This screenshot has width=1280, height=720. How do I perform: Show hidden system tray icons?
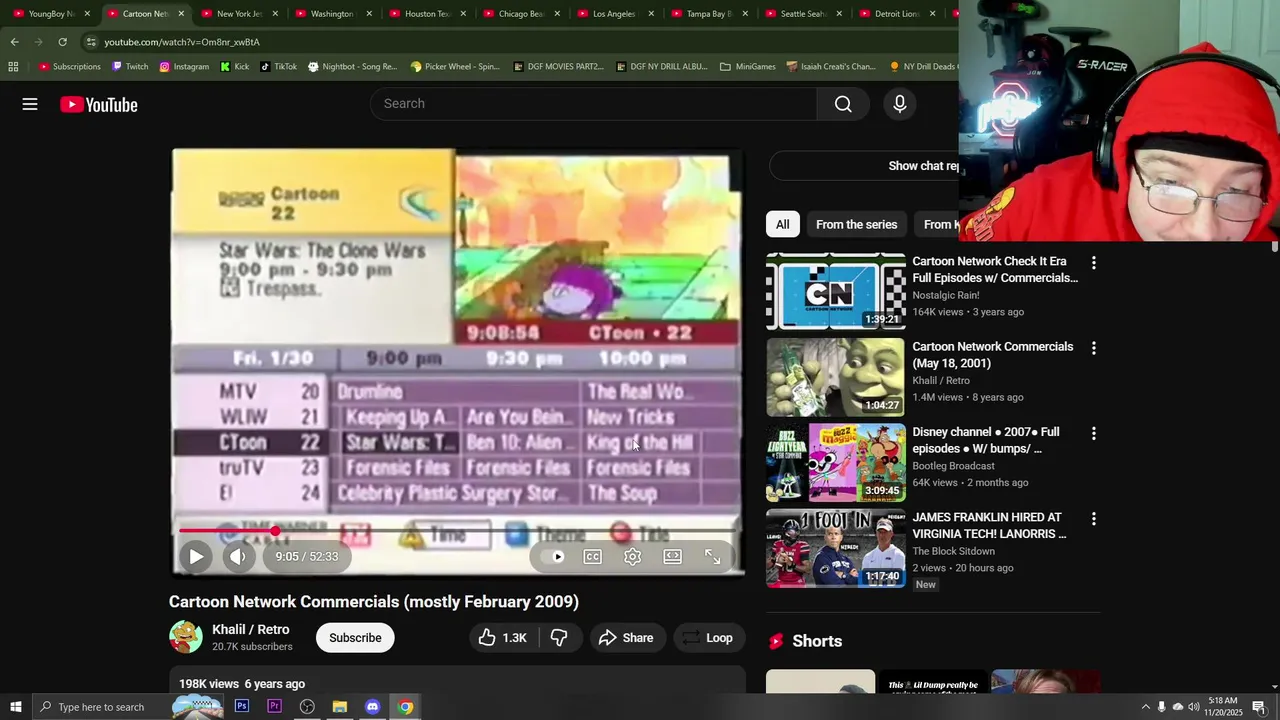[x=1145, y=707]
